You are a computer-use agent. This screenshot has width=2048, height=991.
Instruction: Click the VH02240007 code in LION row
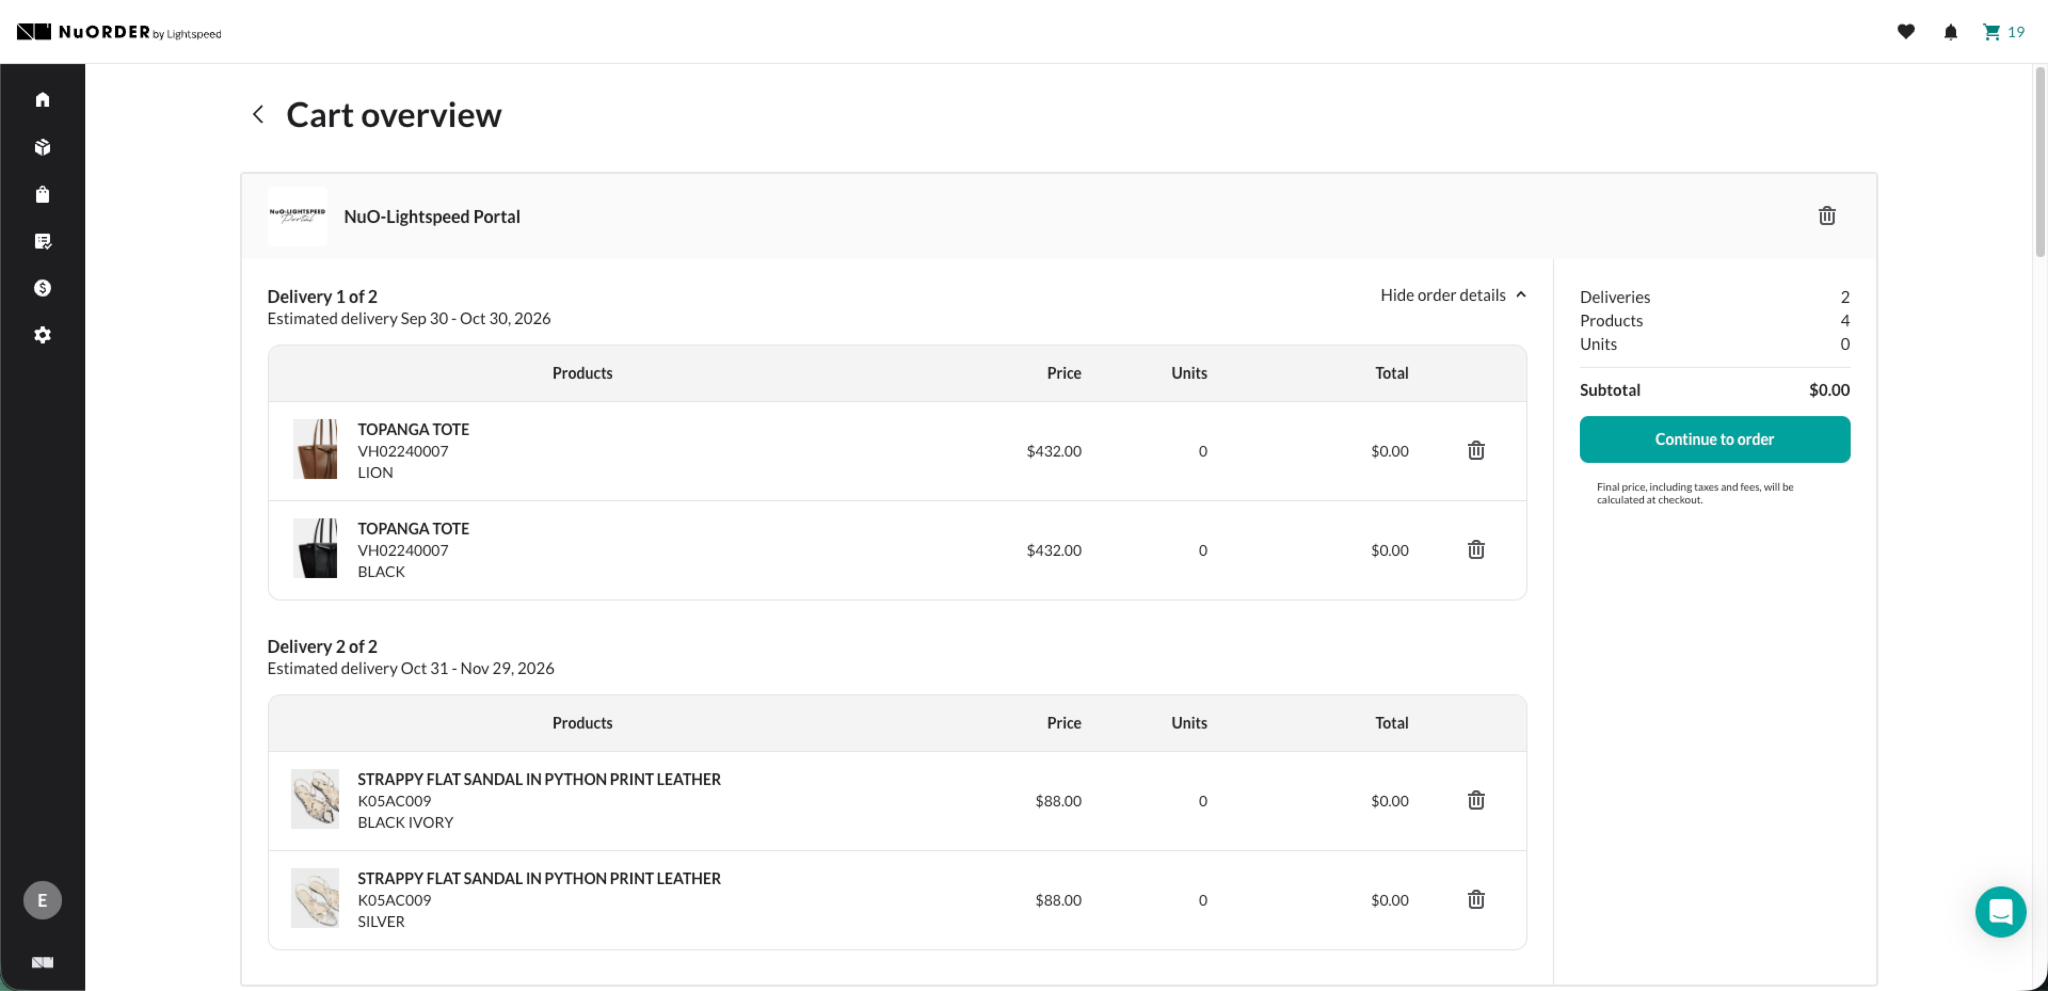pyautogui.click(x=403, y=451)
